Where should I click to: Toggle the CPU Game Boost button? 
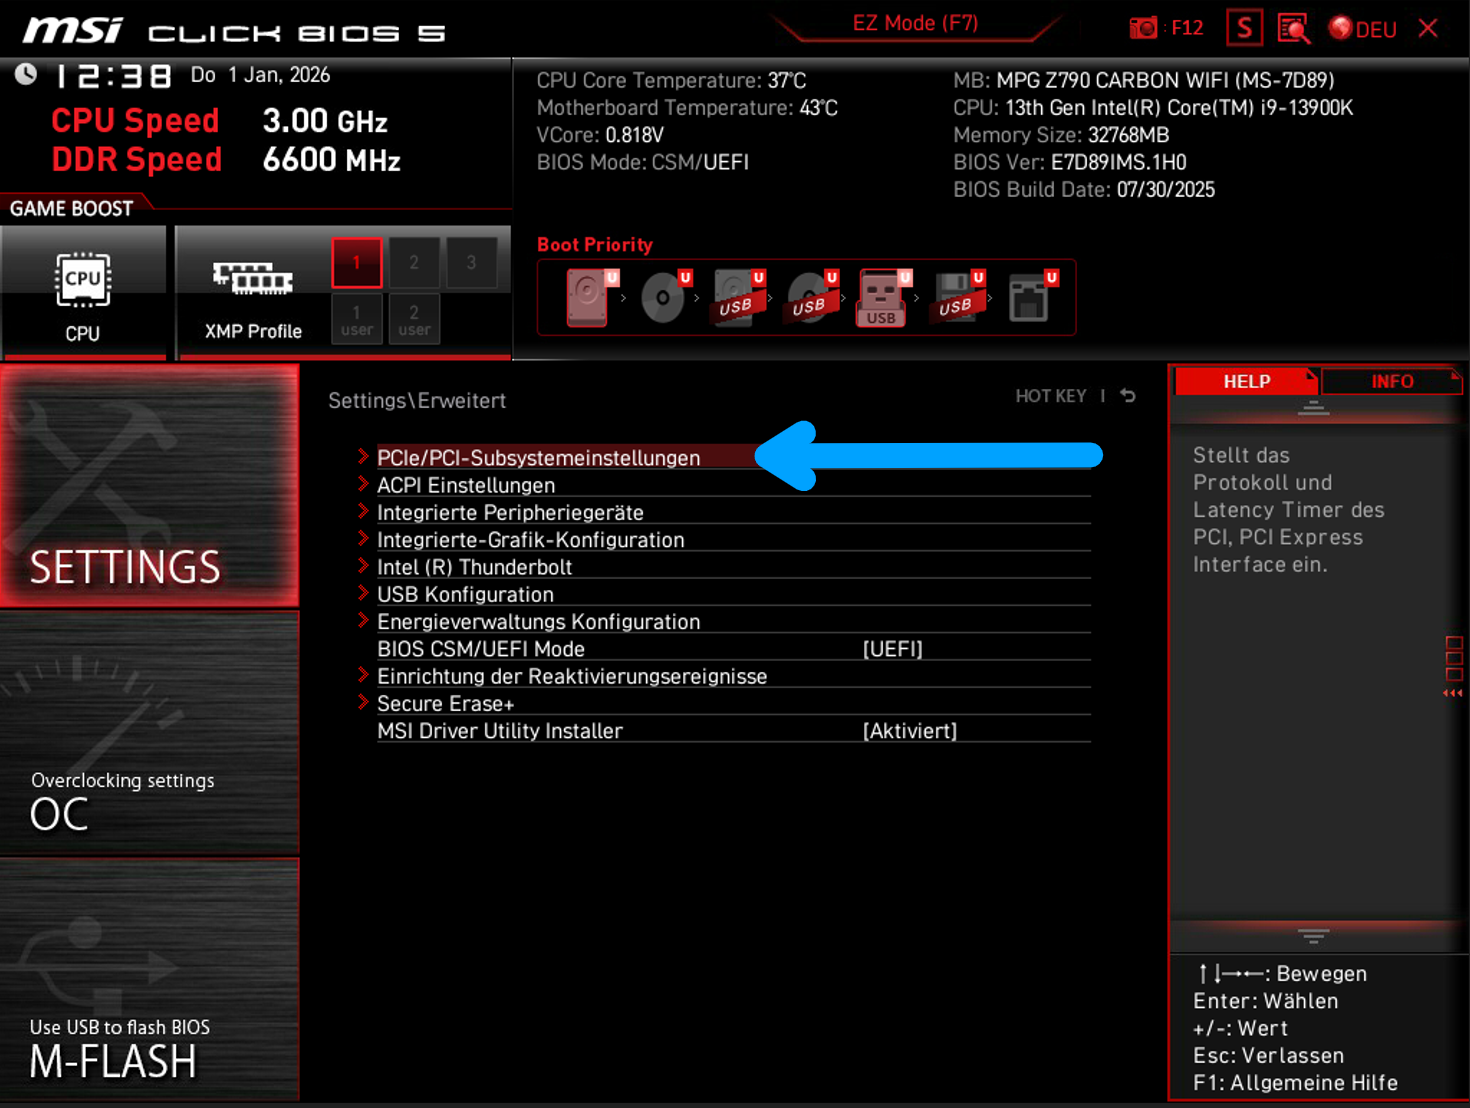point(83,291)
